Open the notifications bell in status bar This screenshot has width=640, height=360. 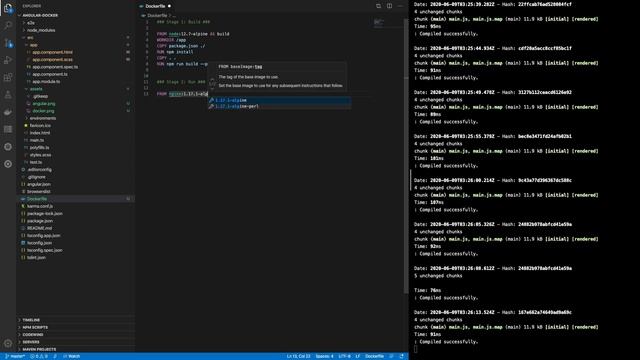[402, 356]
